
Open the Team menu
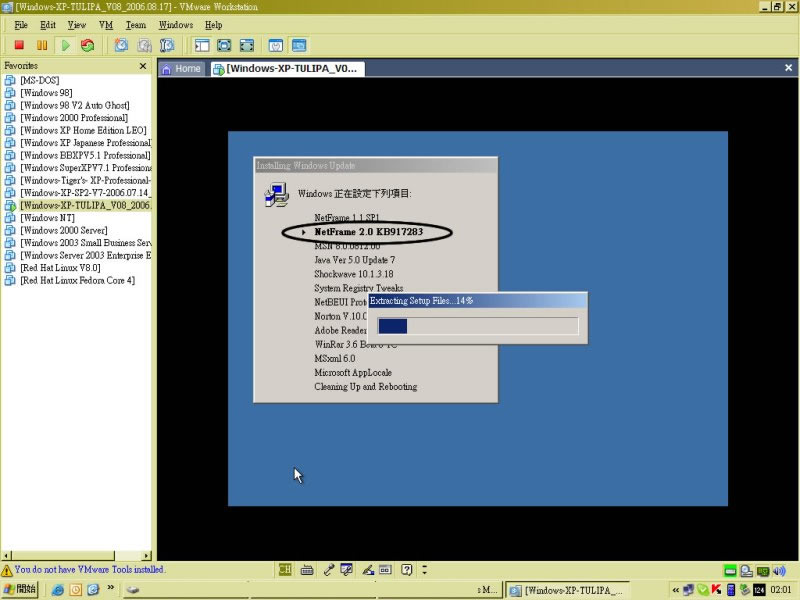coord(136,25)
